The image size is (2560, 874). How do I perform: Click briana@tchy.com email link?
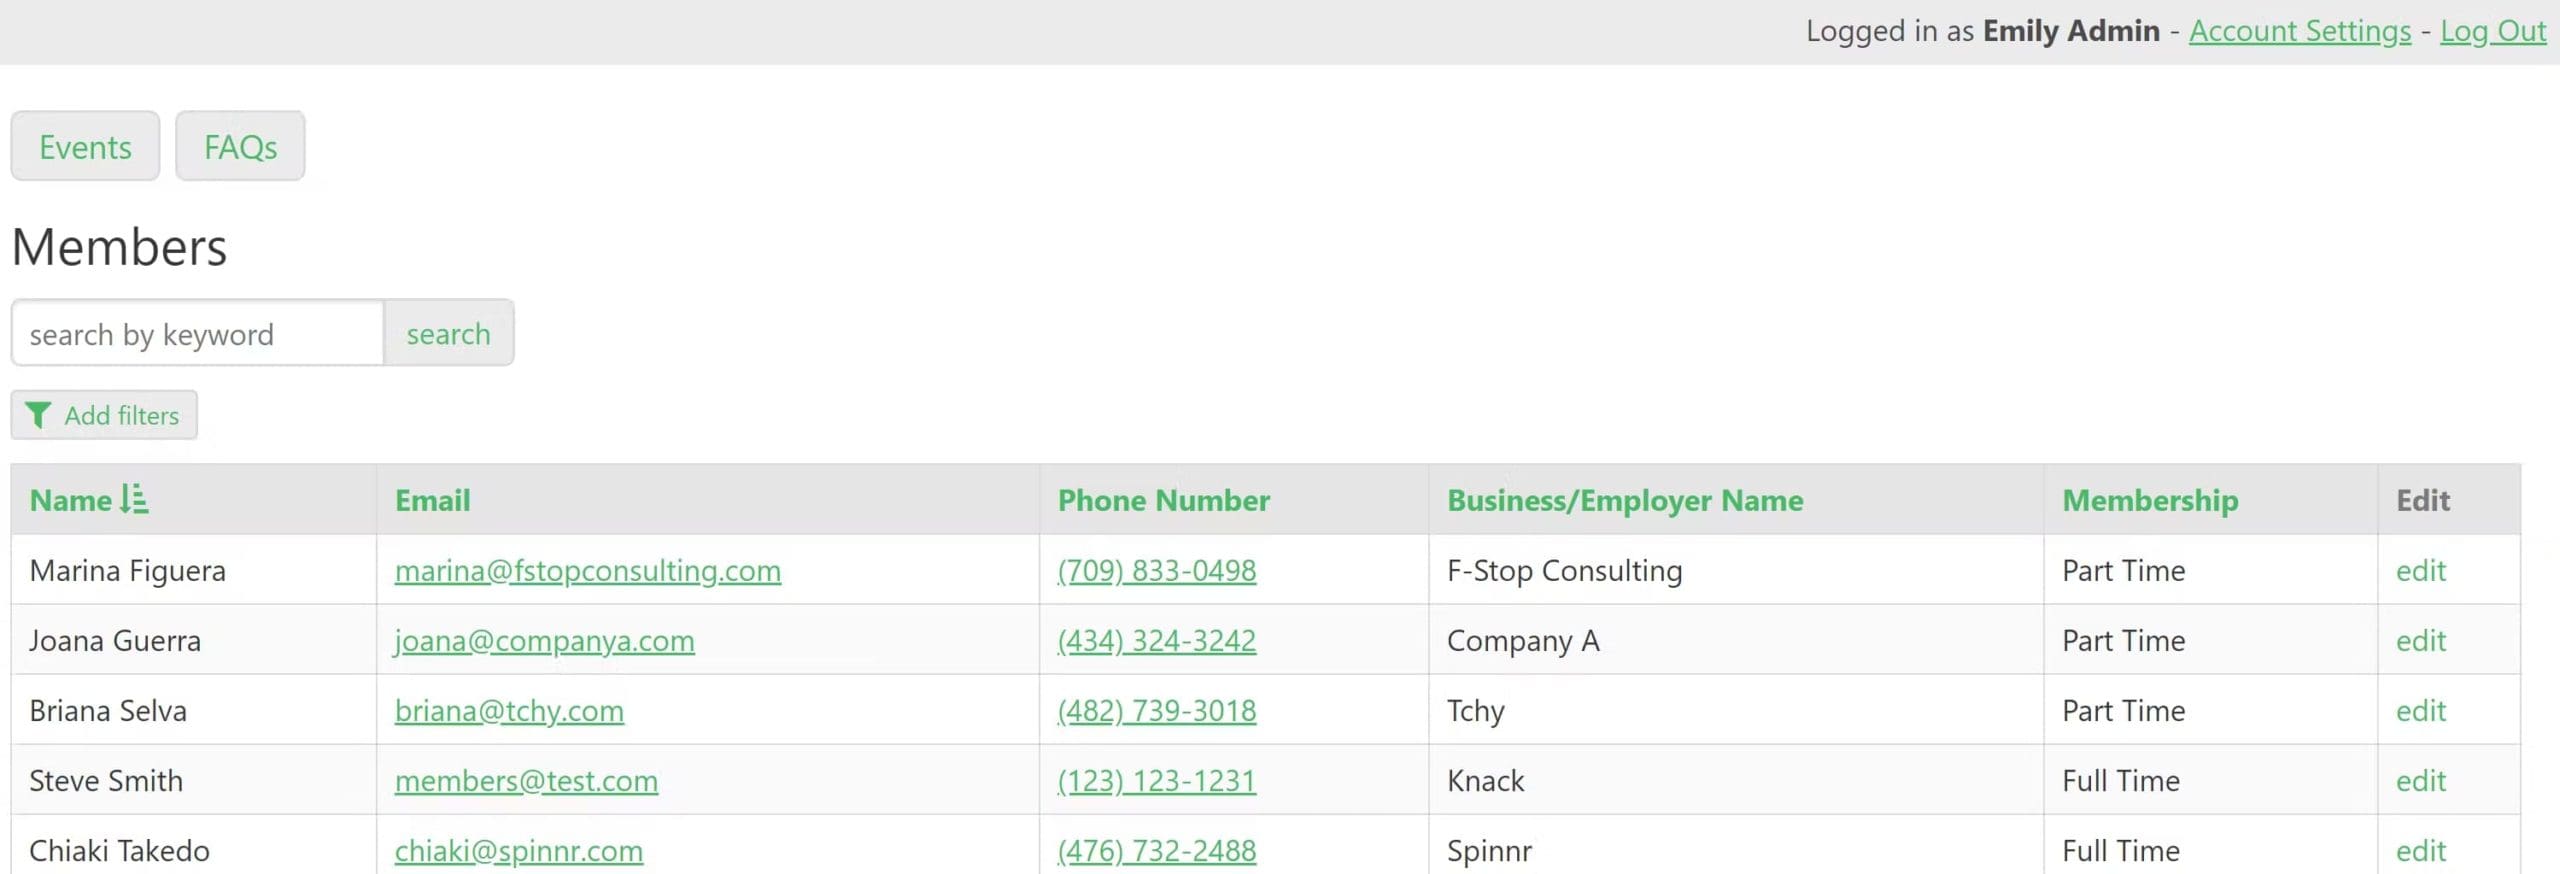[x=509, y=711]
